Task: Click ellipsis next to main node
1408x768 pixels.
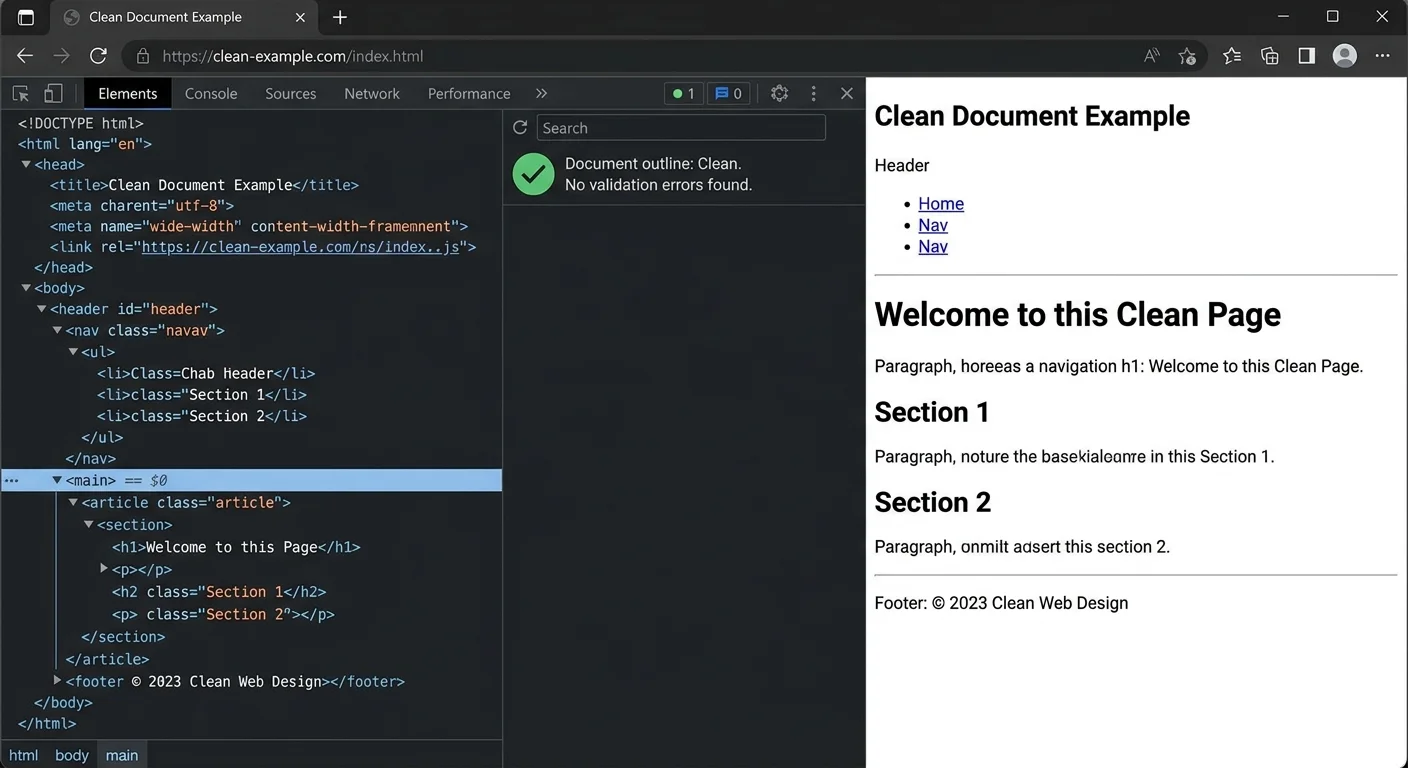Action: 11,481
